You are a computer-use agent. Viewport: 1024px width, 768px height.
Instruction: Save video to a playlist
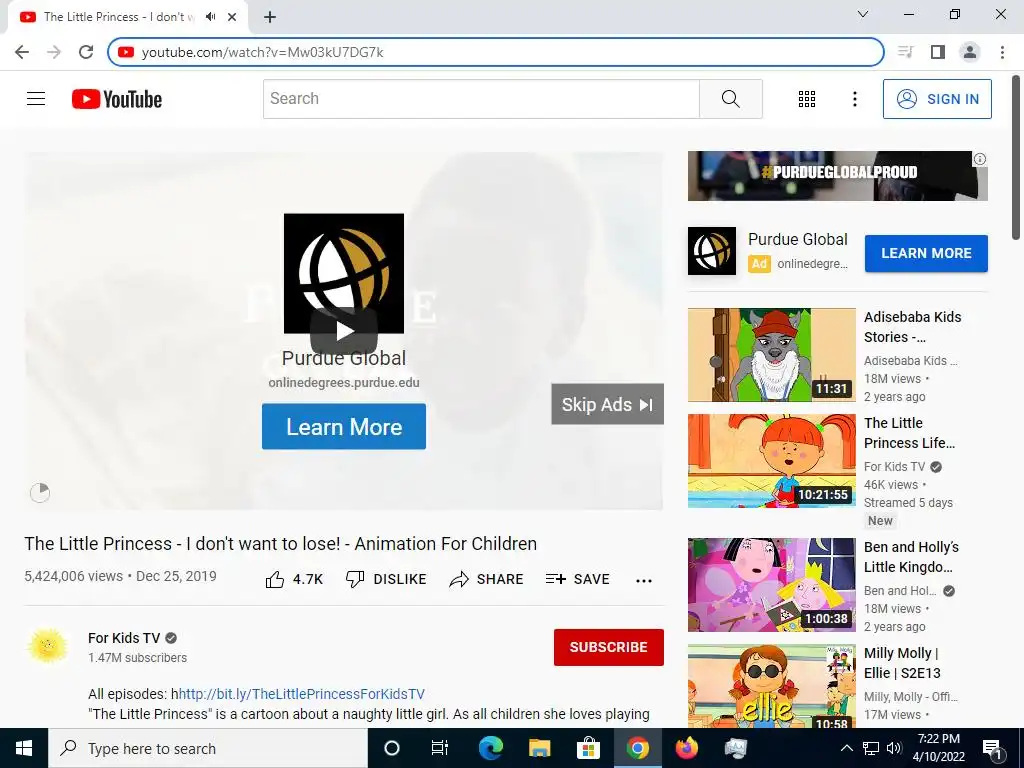pos(578,579)
